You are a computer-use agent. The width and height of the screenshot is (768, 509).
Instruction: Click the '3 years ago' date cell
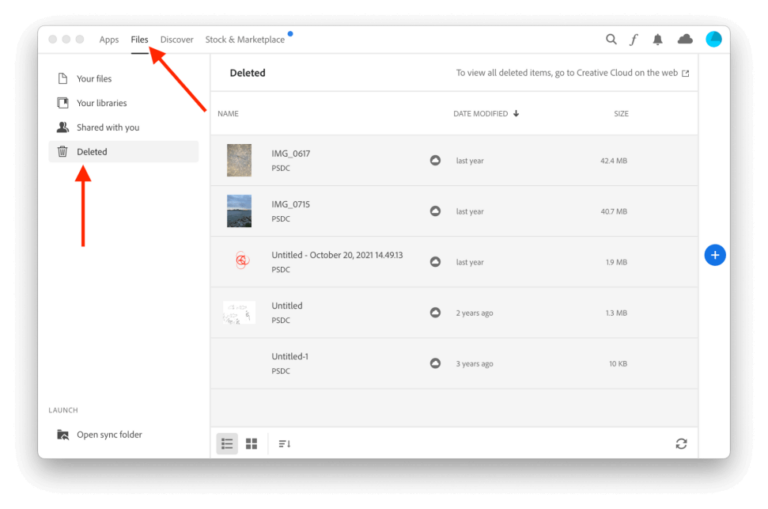[x=474, y=364]
